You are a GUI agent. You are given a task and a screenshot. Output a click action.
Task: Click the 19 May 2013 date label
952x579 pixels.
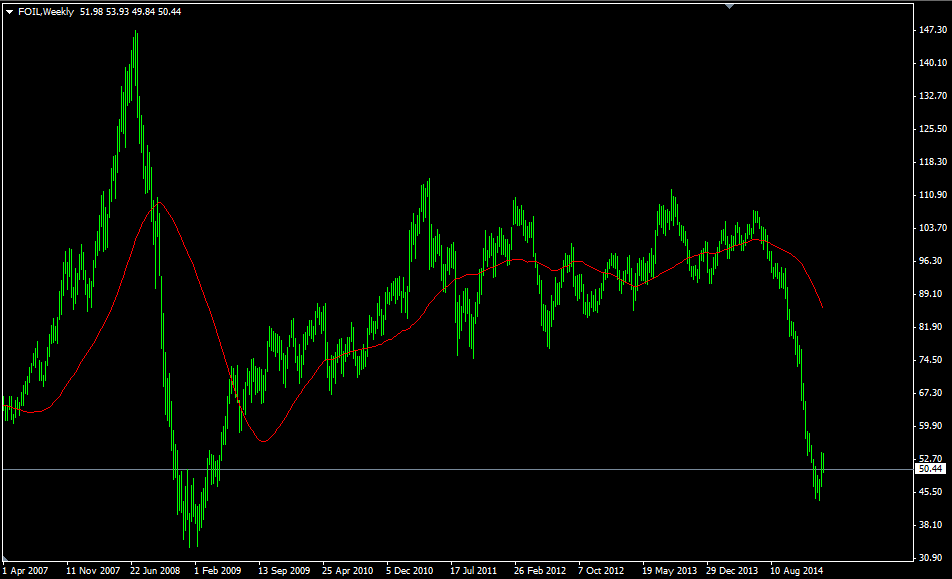tap(669, 571)
